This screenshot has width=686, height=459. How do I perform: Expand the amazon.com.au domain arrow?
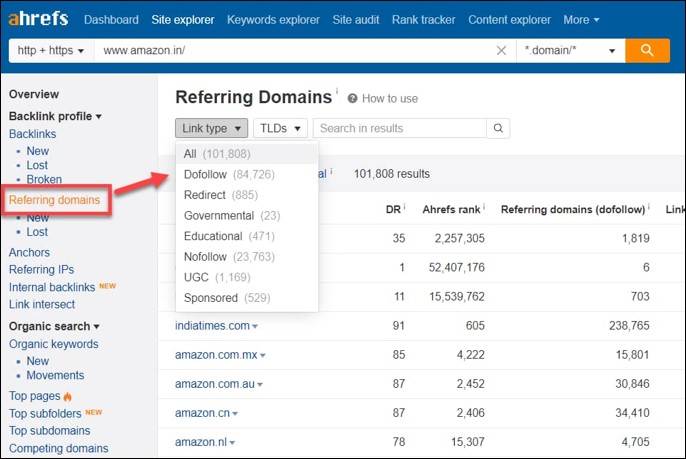pos(260,385)
